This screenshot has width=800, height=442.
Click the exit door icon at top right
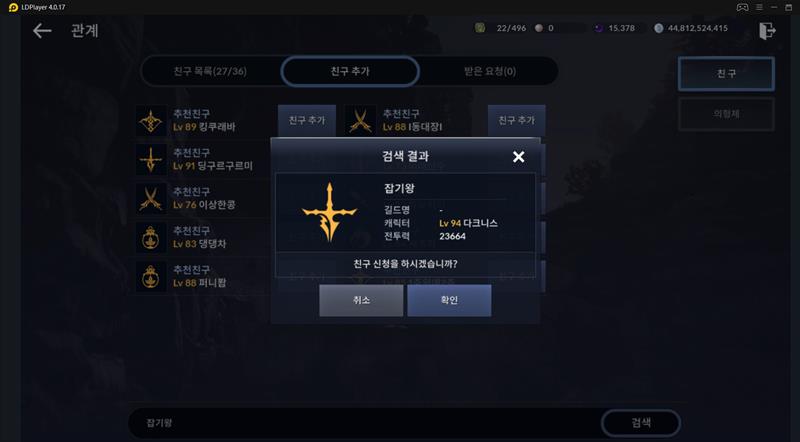click(x=767, y=31)
